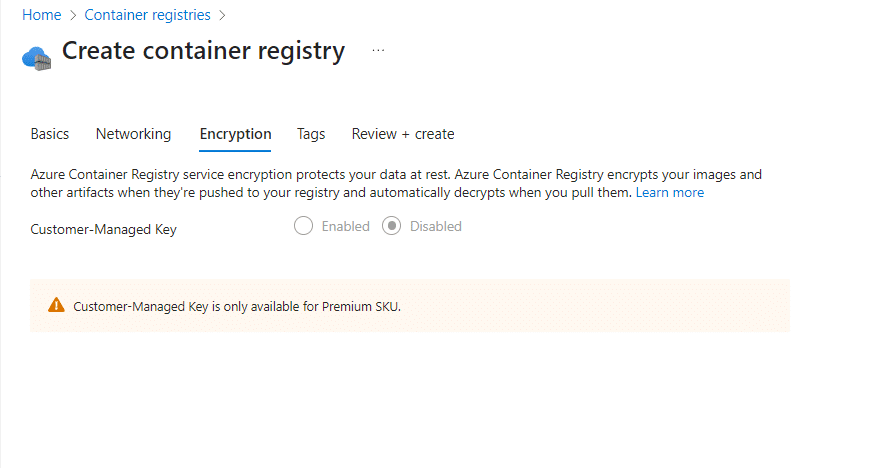Select the Encryption tab

[x=235, y=134]
